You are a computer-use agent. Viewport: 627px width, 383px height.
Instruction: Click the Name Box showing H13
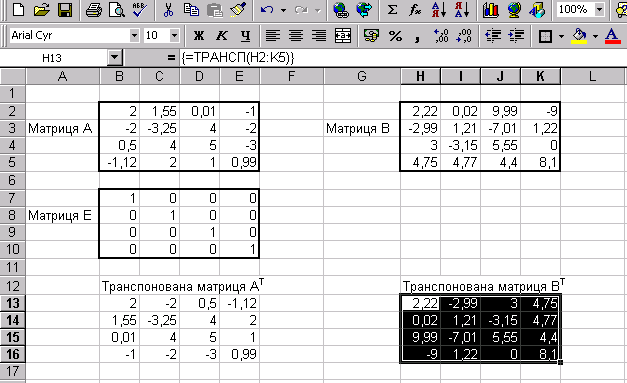(54, 58)
